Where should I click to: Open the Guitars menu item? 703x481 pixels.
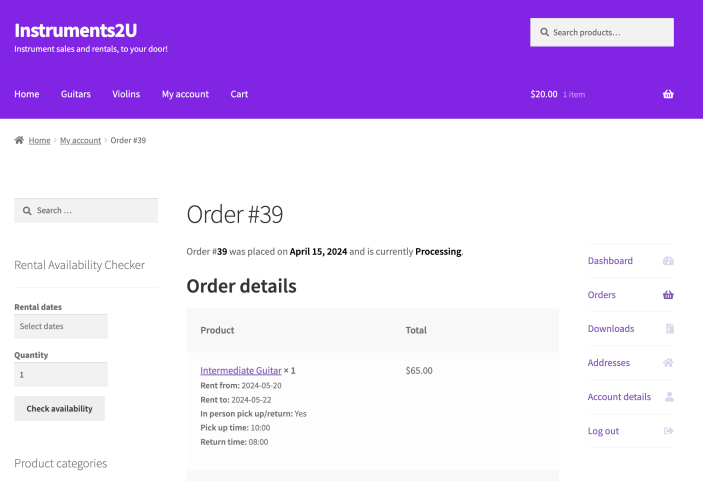[x=76, y=94]
